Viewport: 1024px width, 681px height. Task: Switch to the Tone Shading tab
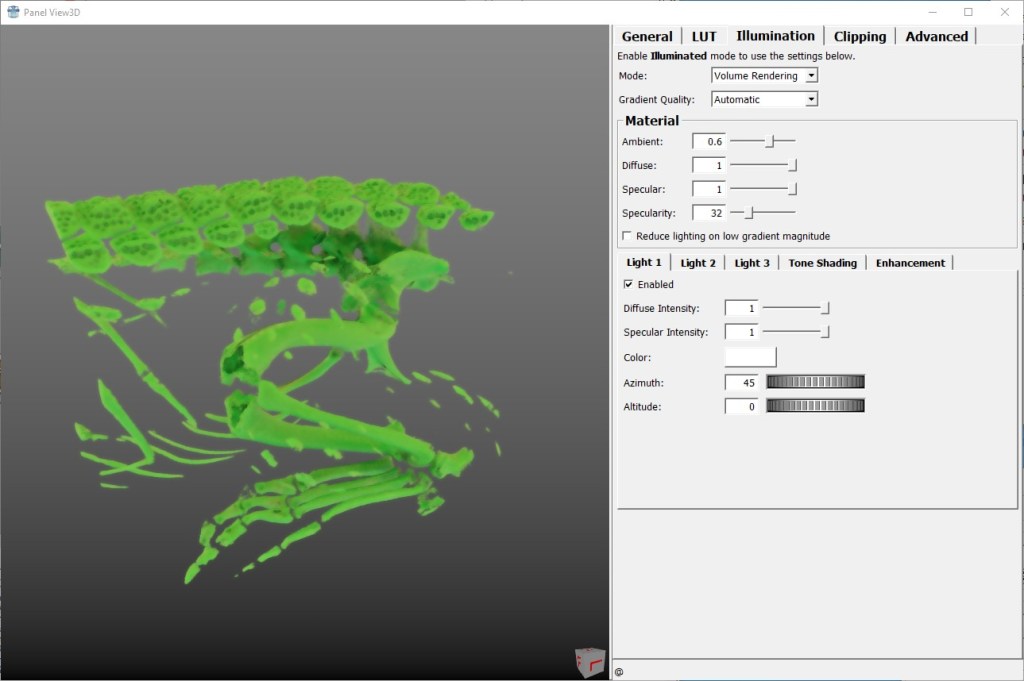point(822,263)
